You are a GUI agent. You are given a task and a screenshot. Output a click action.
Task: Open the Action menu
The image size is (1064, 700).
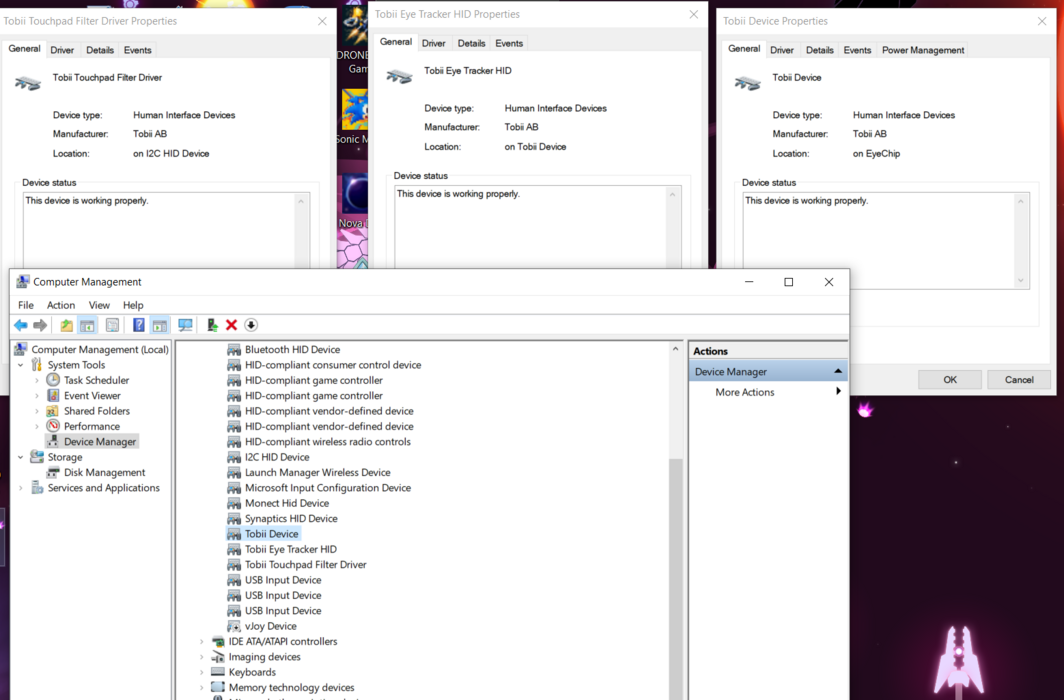pos(61,305)
